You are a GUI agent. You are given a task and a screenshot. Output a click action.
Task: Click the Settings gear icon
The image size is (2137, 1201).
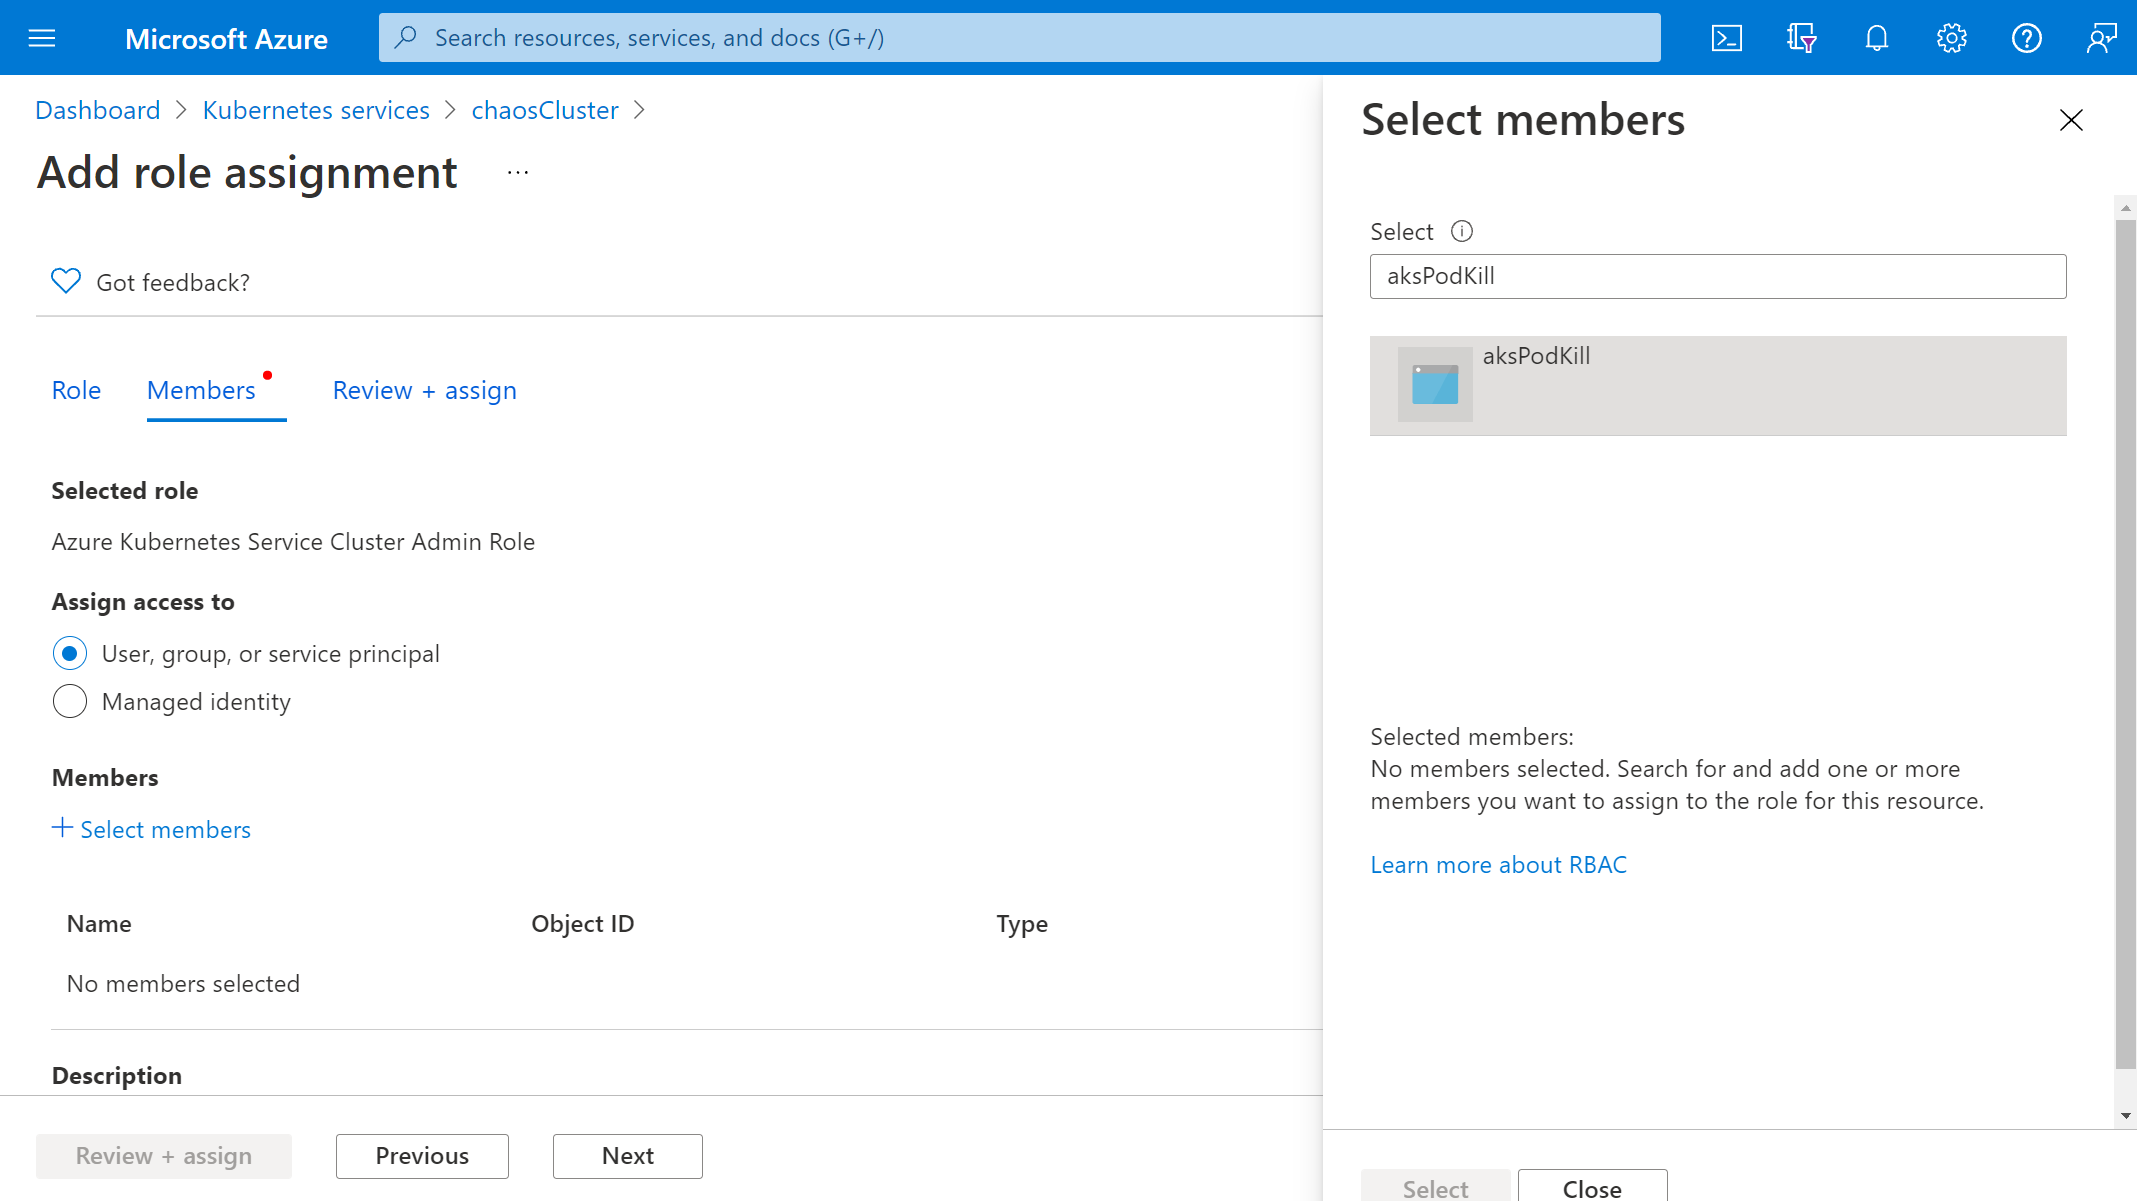click(x=1952, y=38)
